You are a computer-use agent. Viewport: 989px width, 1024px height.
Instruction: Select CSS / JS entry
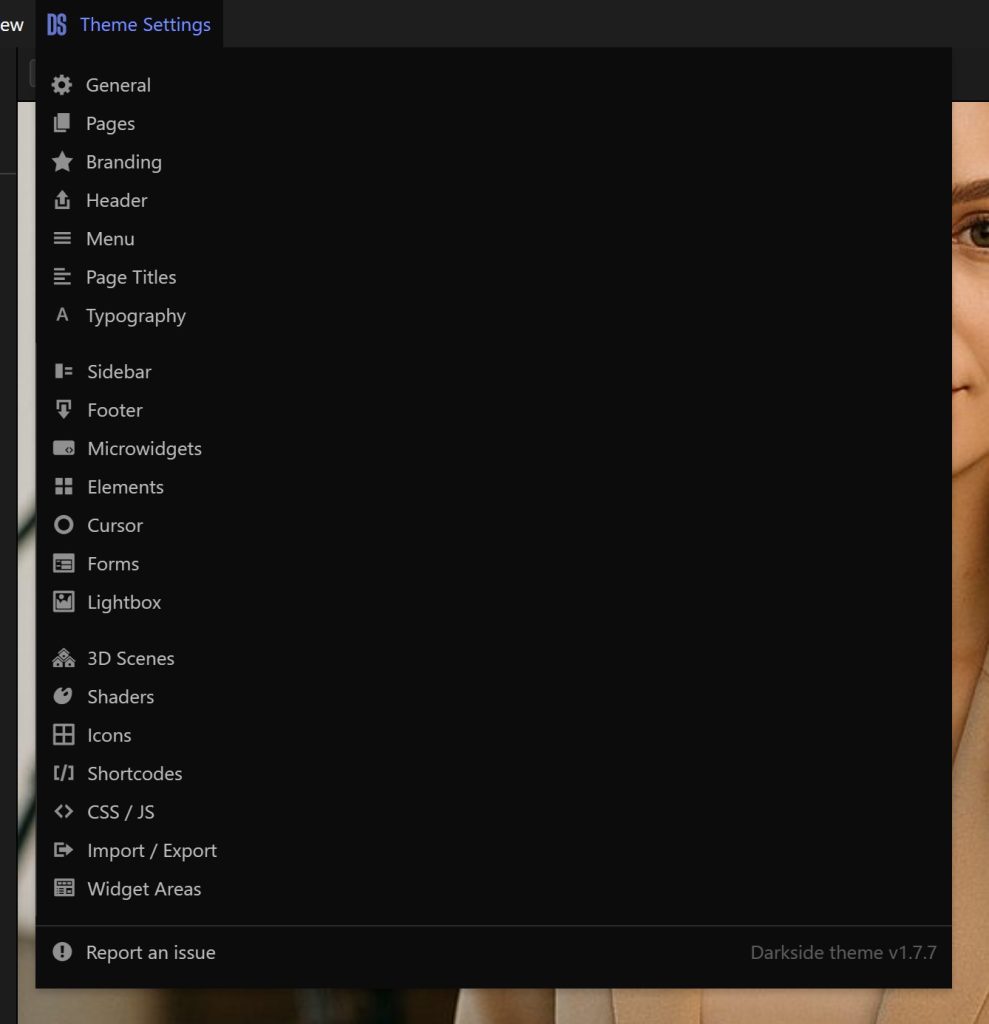tap(120, 812)
